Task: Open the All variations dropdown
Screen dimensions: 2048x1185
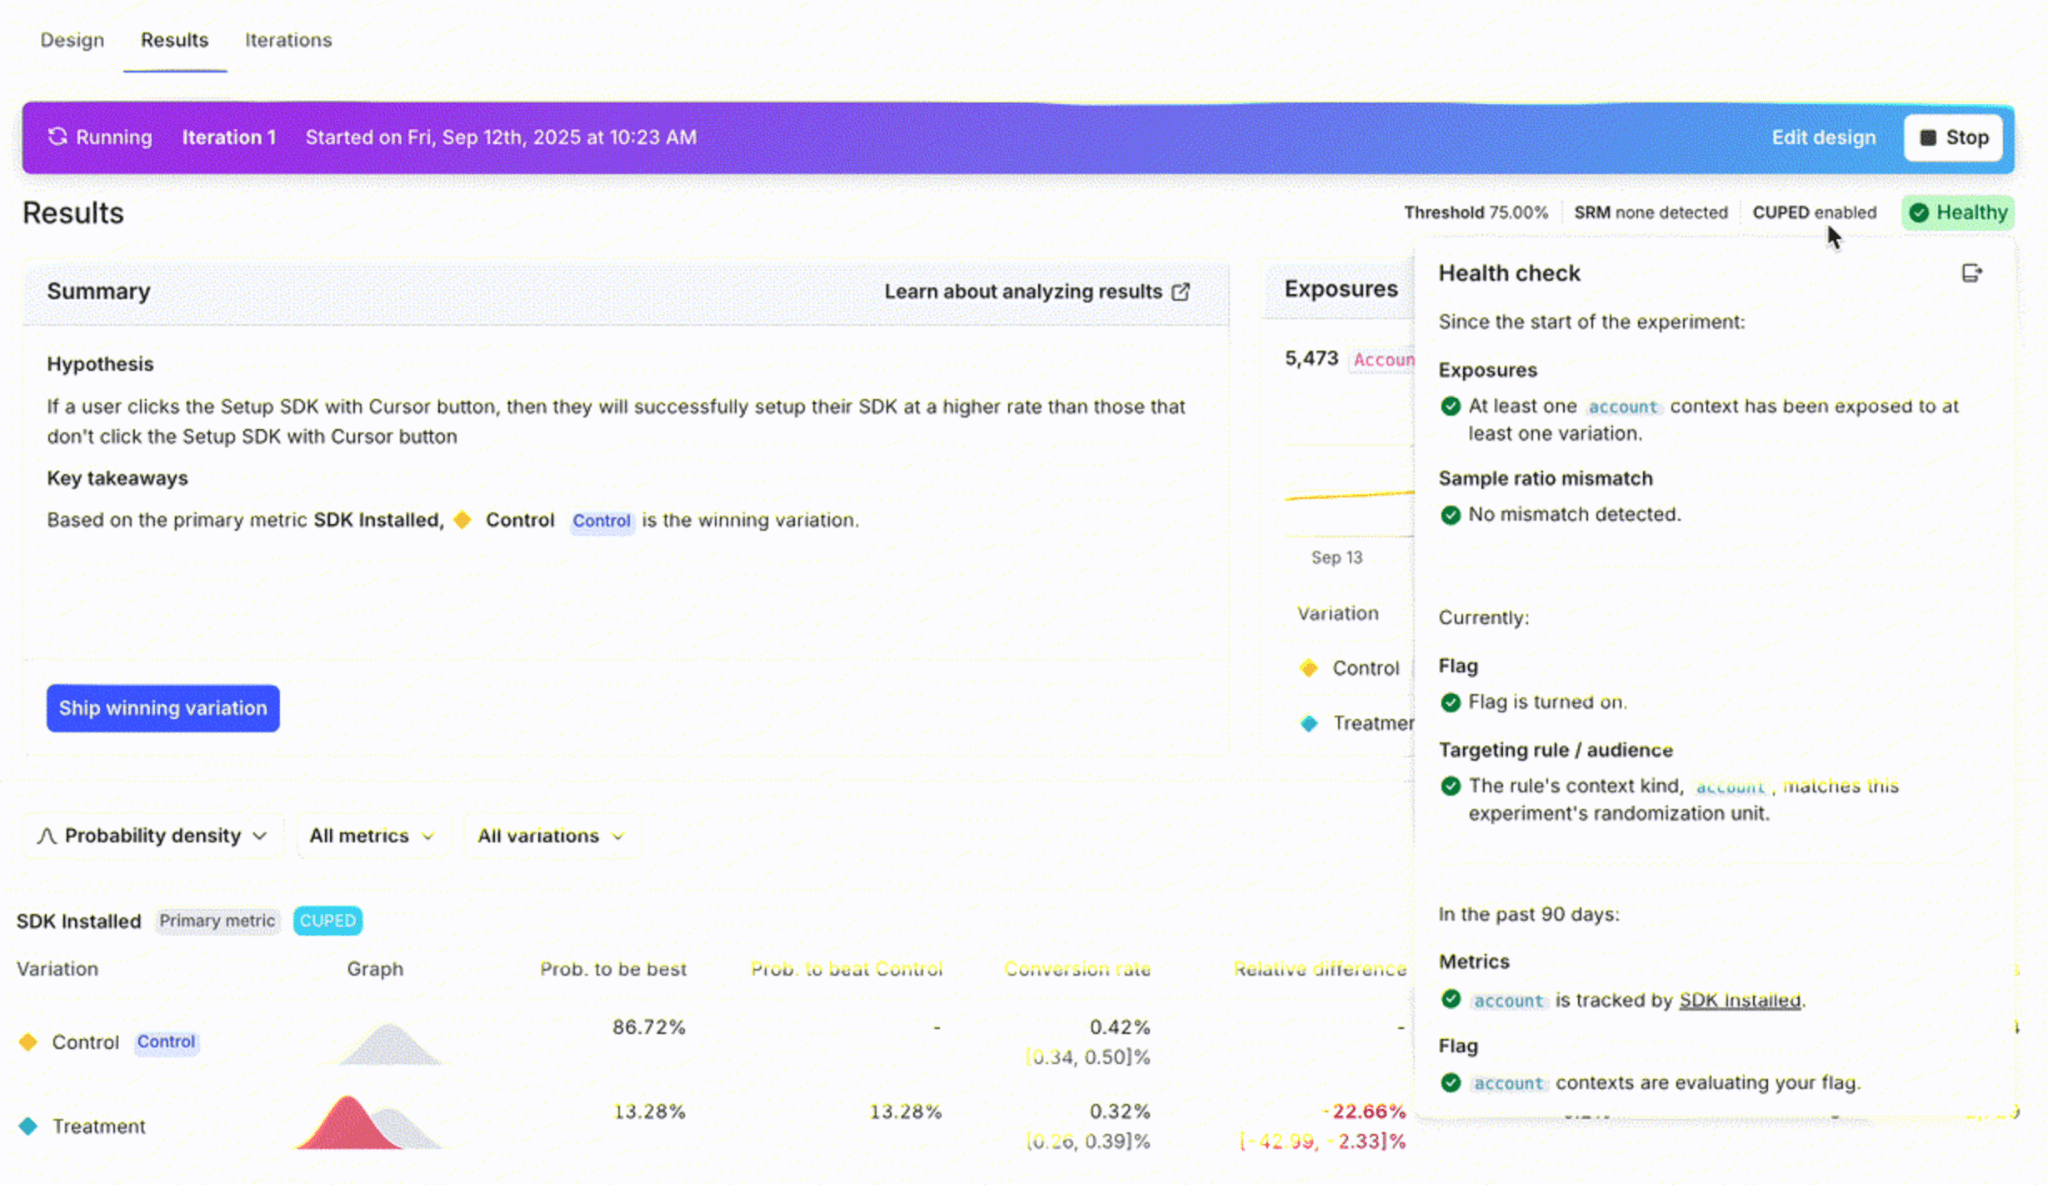Action: [x=550, y=836]
